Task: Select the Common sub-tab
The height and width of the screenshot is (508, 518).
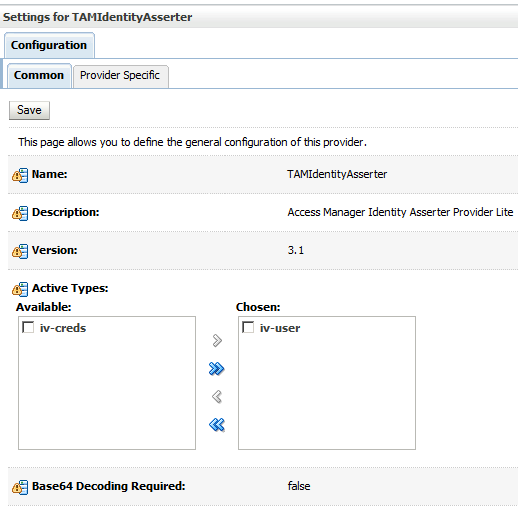Action: [39, 76]
